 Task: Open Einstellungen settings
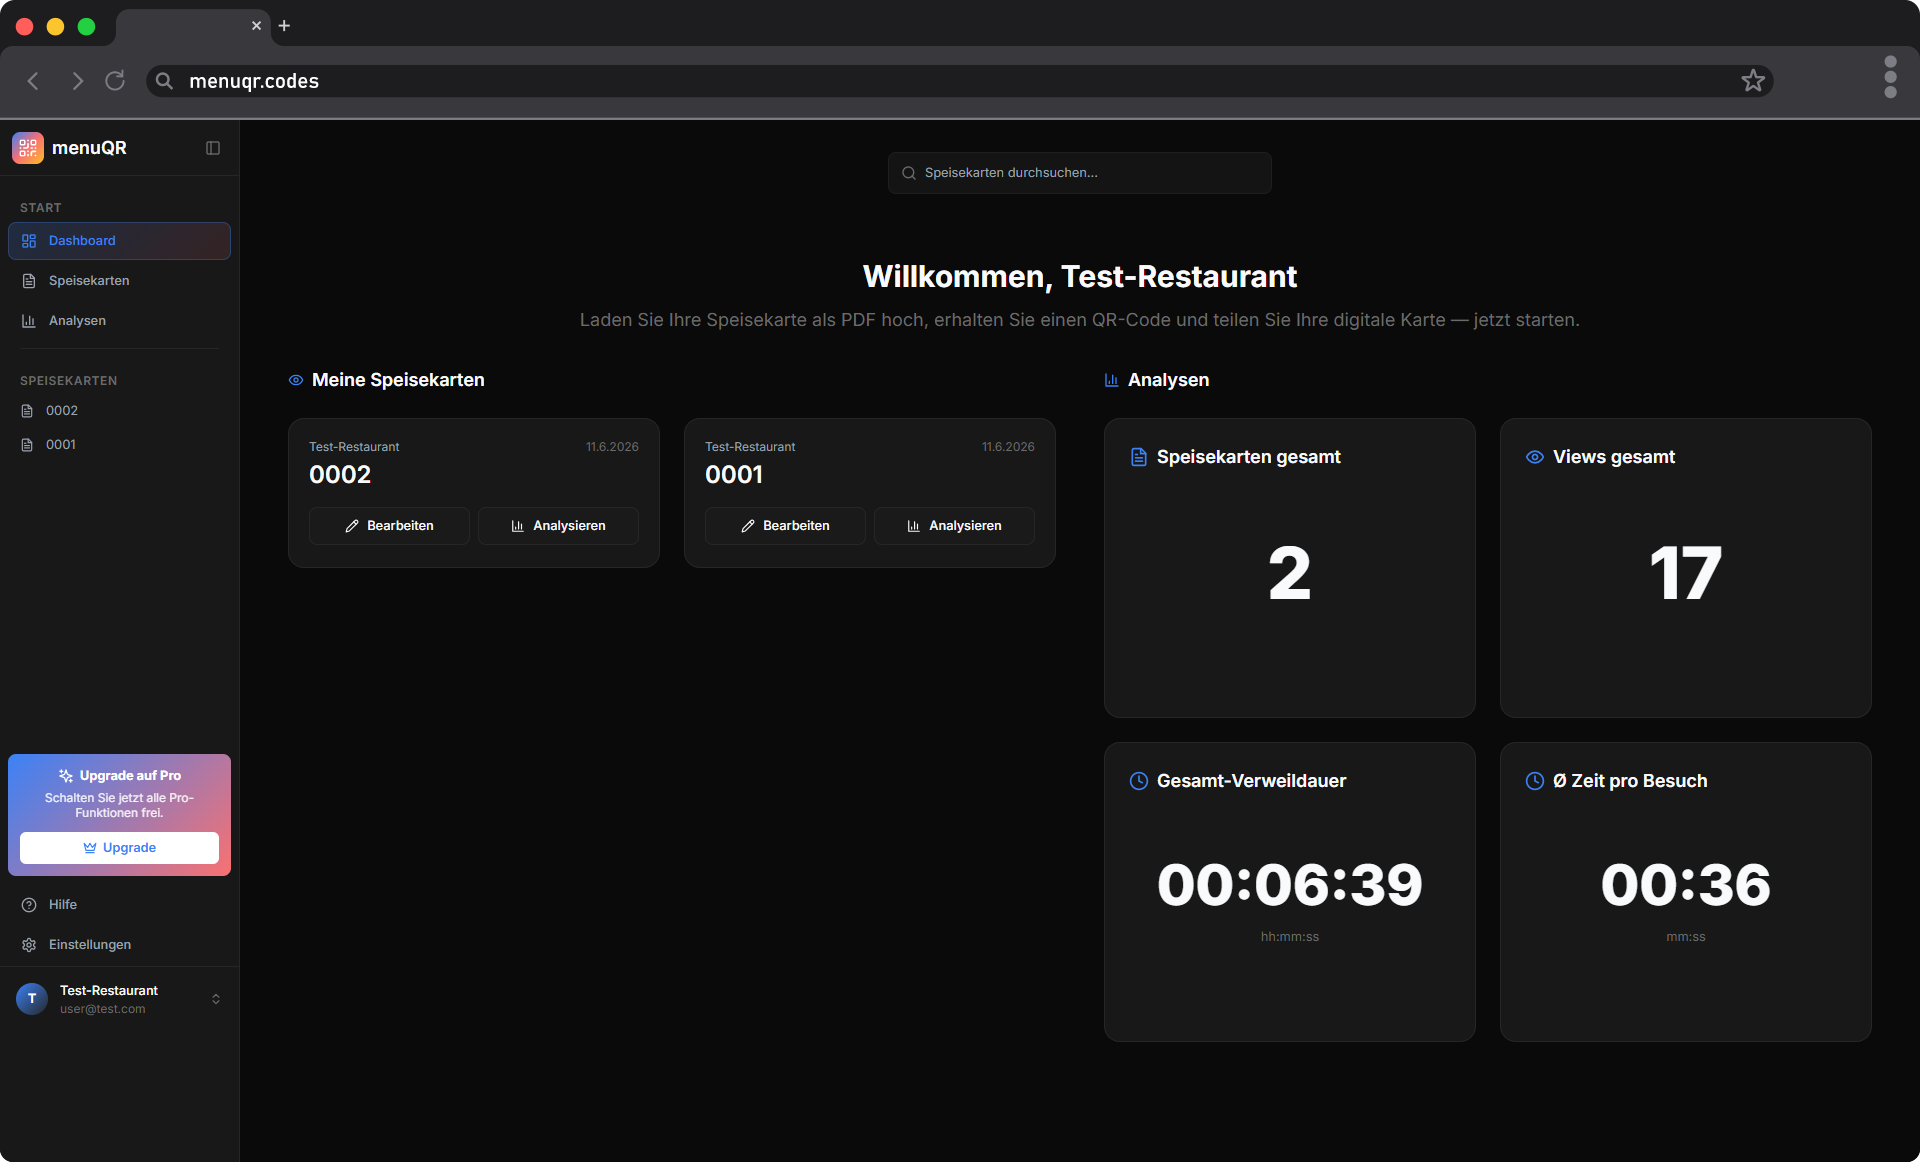click(x=119, y=945)
